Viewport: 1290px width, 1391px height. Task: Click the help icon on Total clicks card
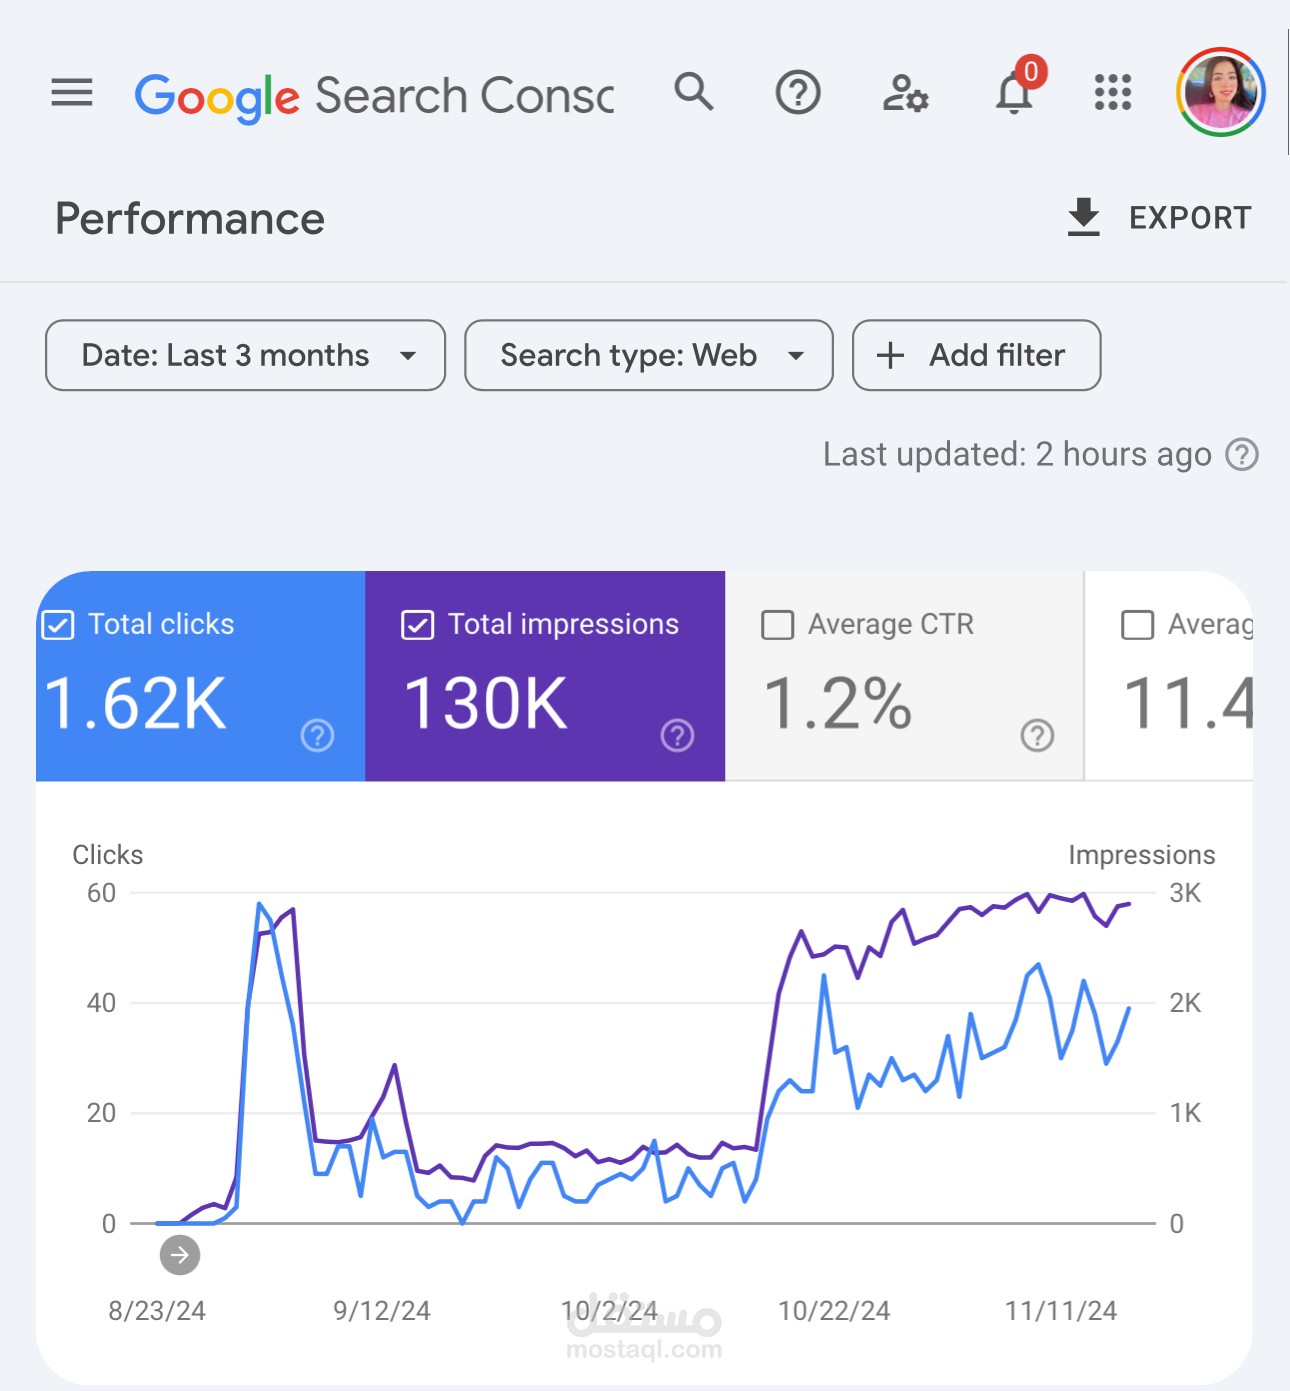coord(318,736)
